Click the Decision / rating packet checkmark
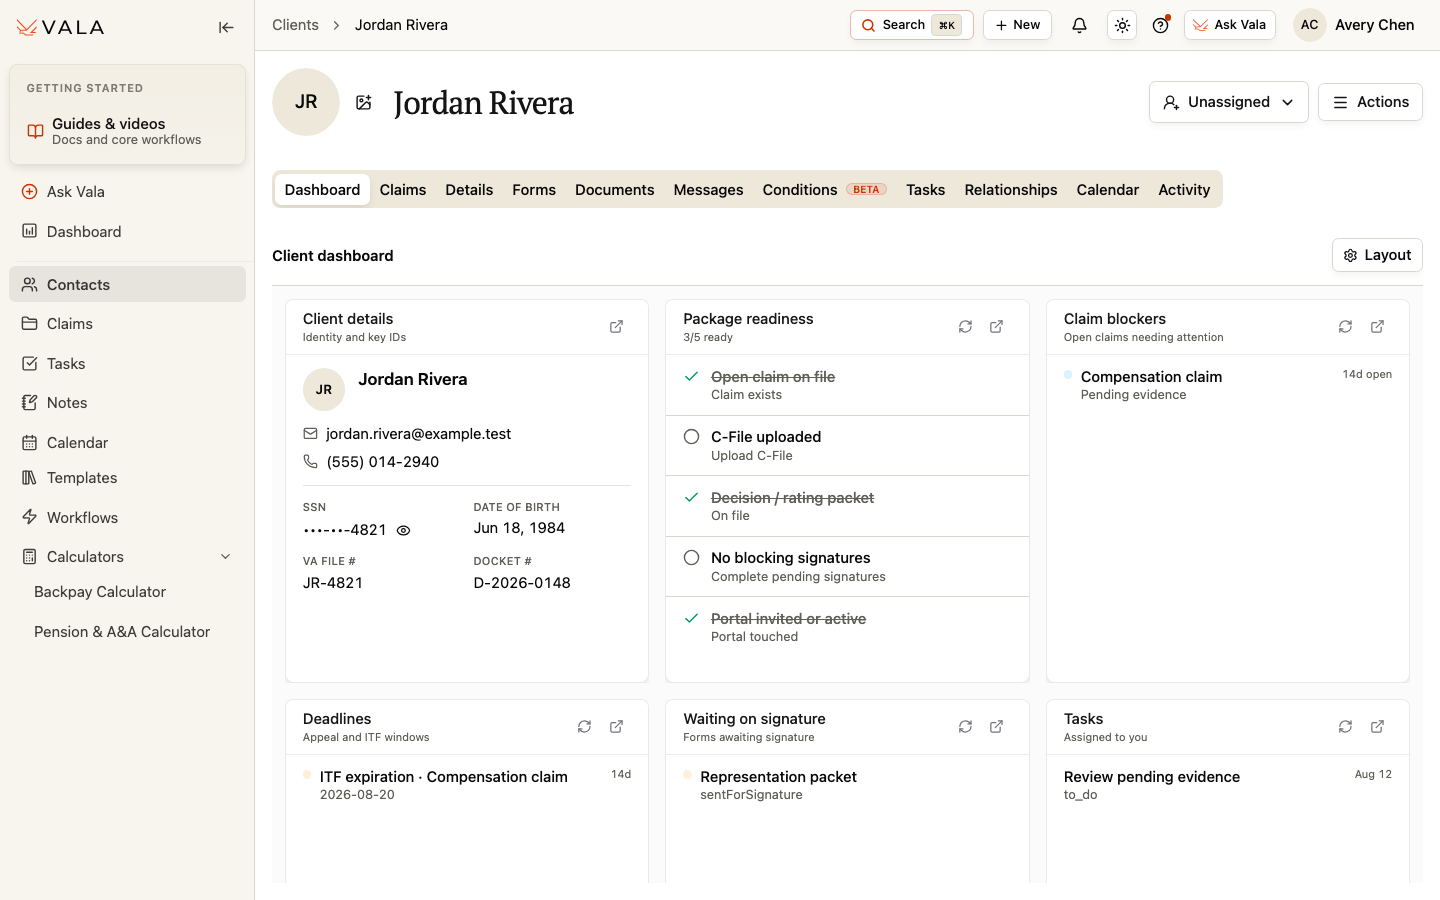Image resolution: width=1440 pixels, height=900 pixels. 691,497
